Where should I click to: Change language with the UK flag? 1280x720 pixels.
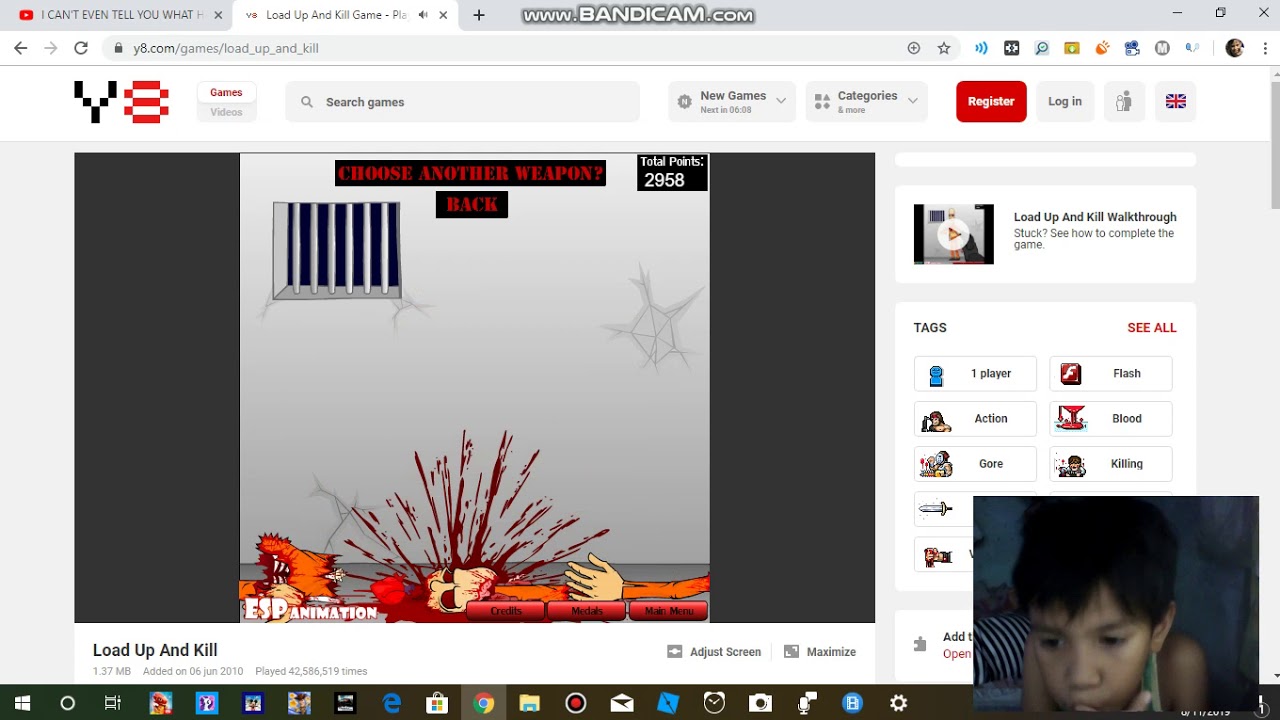1176,102
